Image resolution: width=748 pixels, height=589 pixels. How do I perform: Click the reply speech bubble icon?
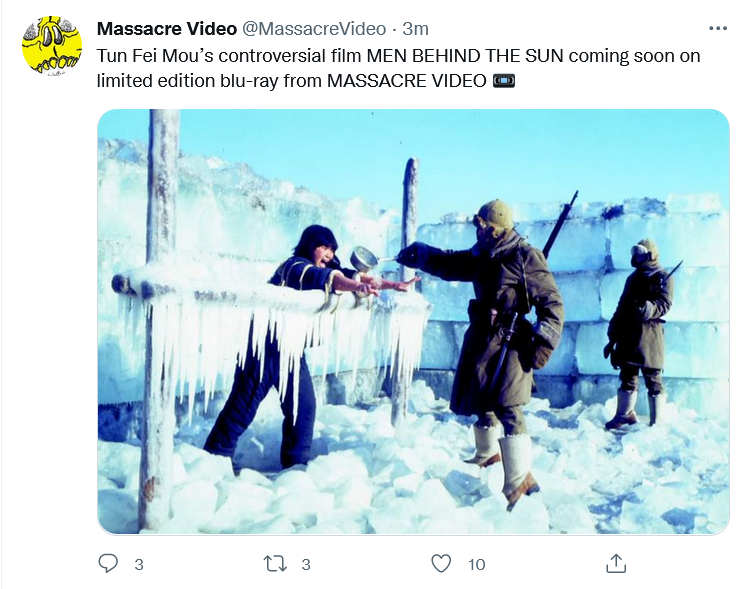coord(108,564)
